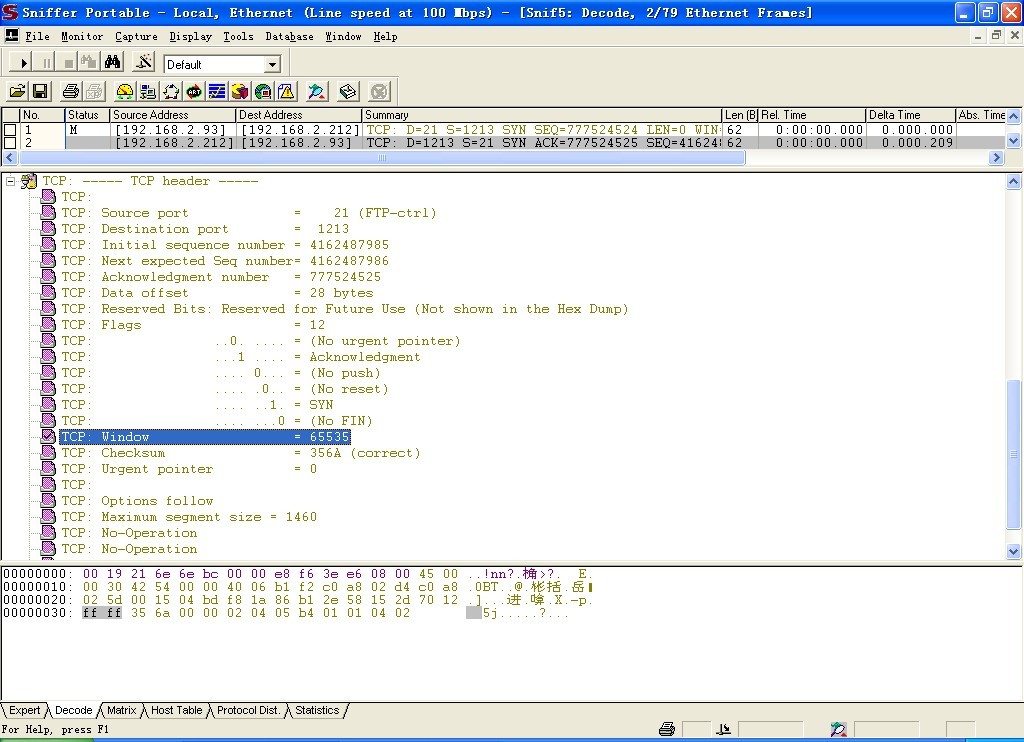Click the Dest Address column header
Viewport: 1024px width, 742px height.
pos(299,115)
